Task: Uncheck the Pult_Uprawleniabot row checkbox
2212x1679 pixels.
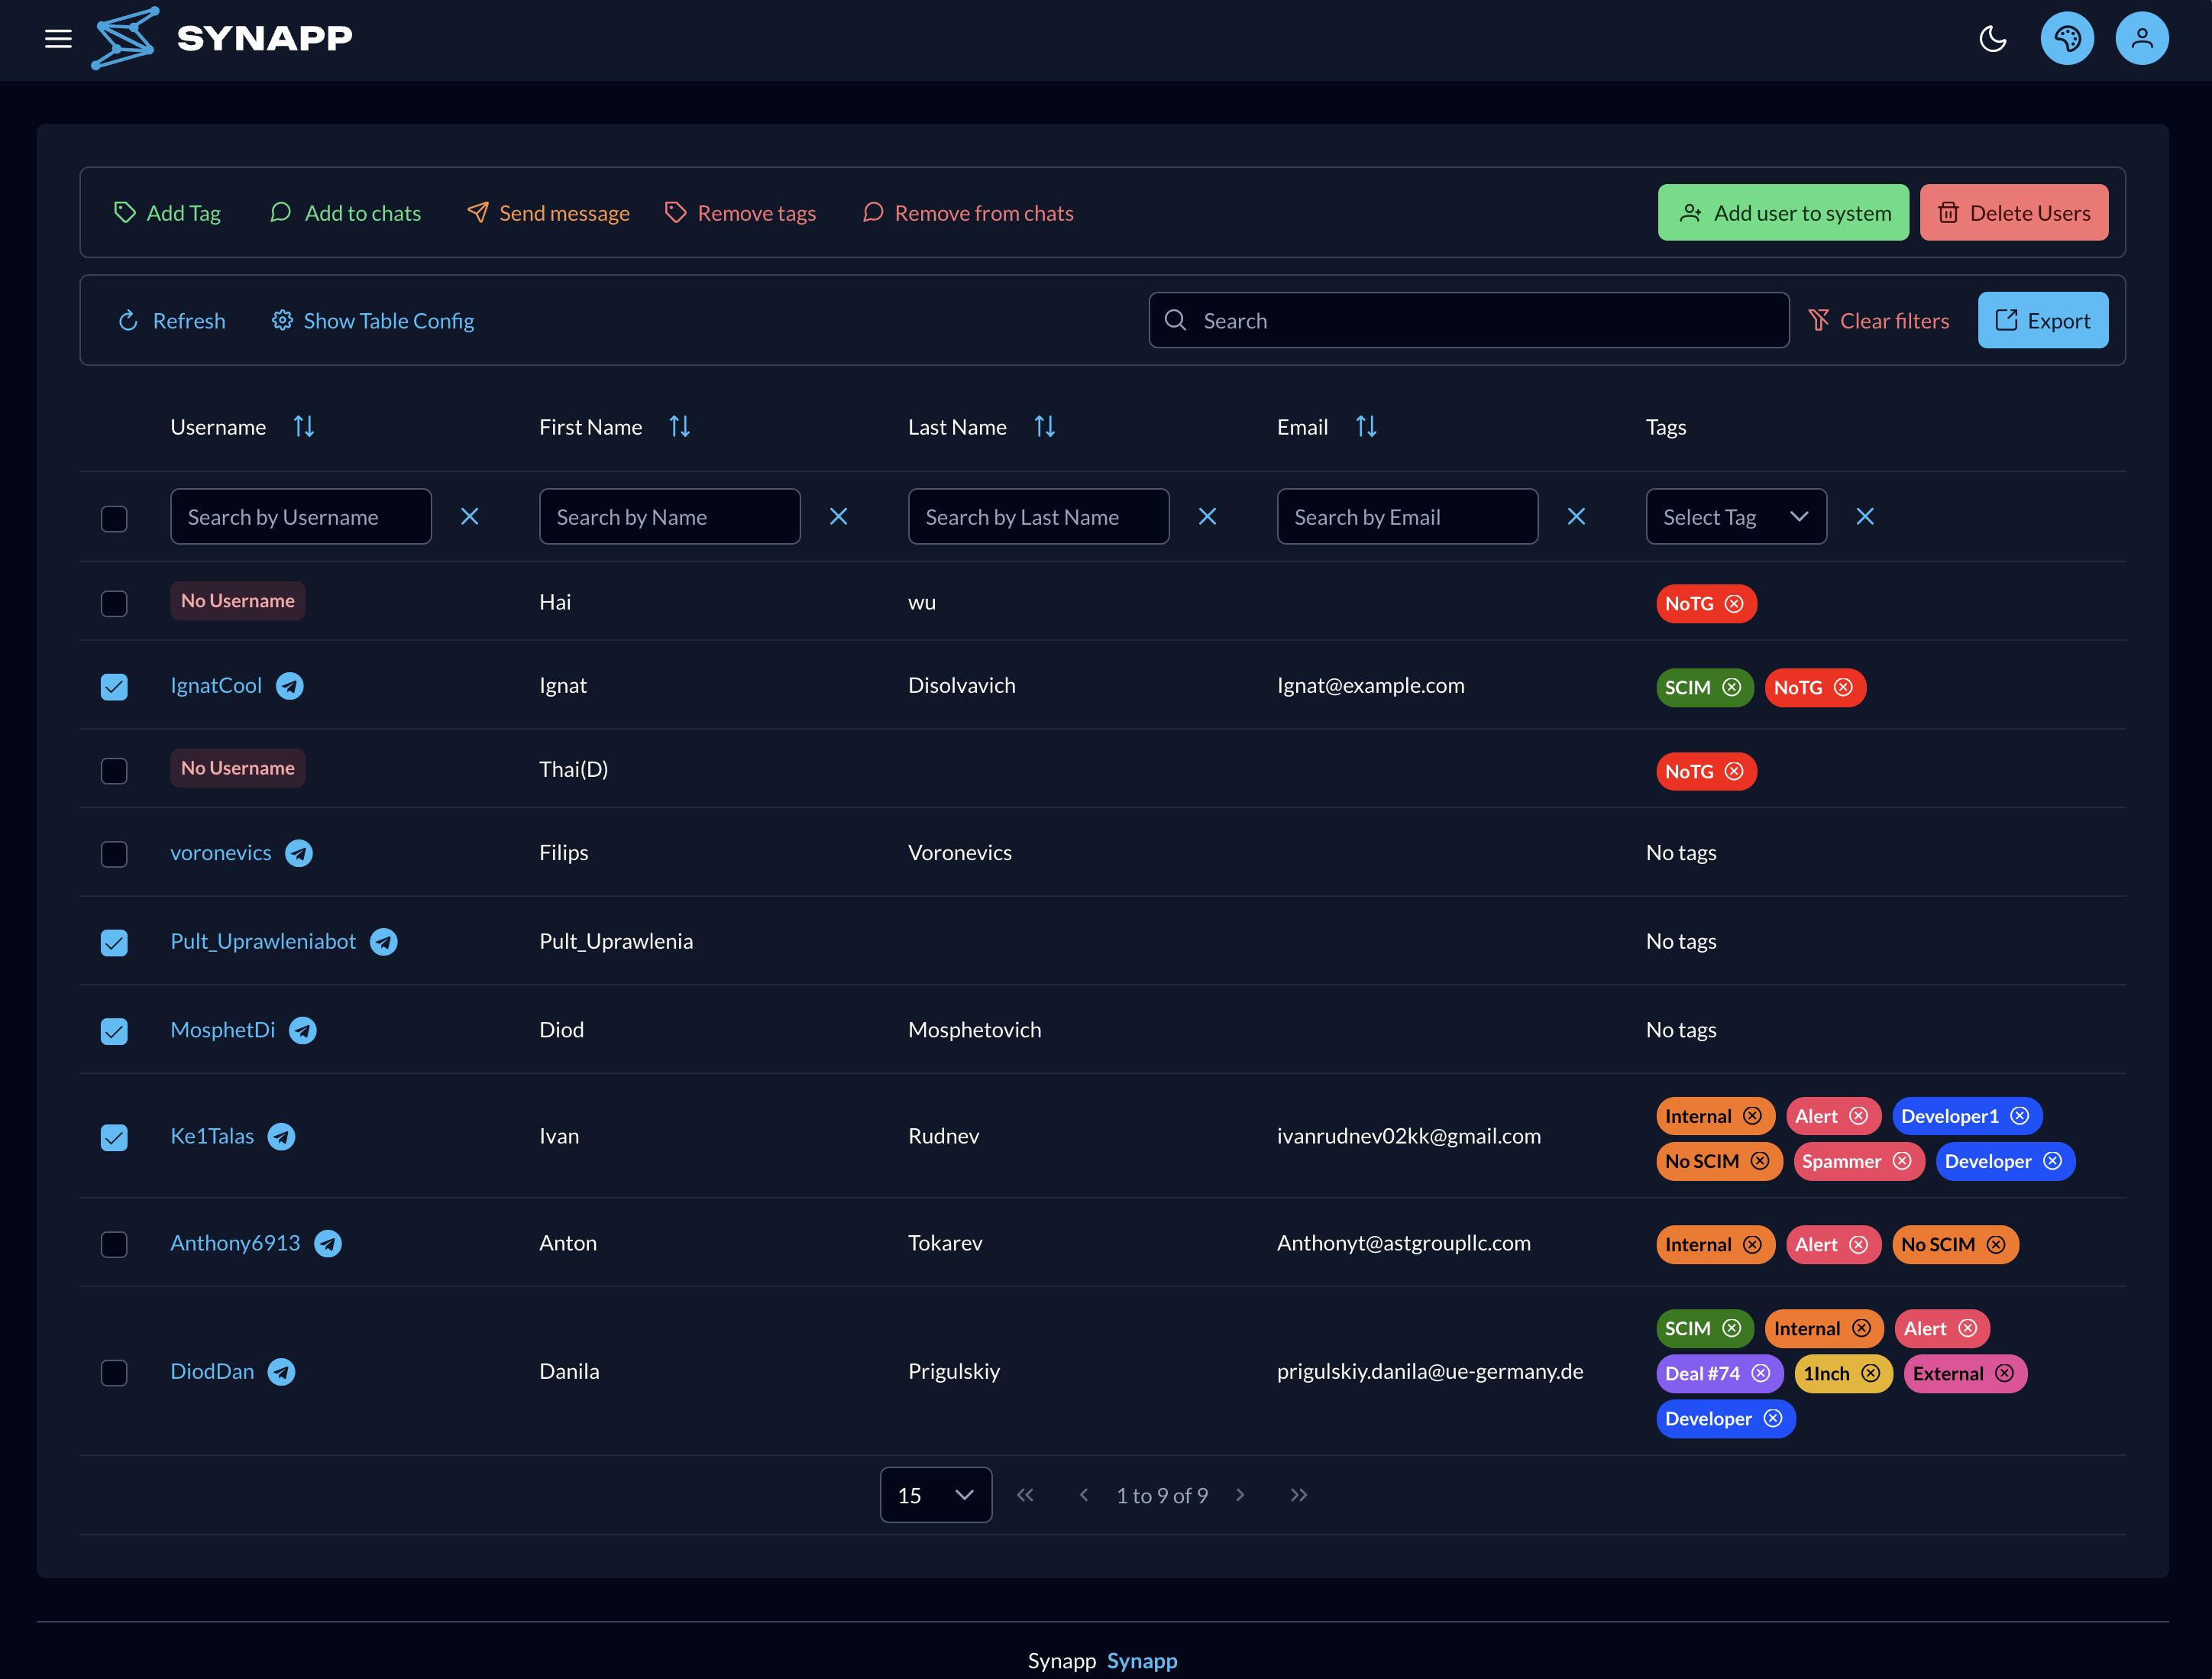Action: tap(114, 943)
